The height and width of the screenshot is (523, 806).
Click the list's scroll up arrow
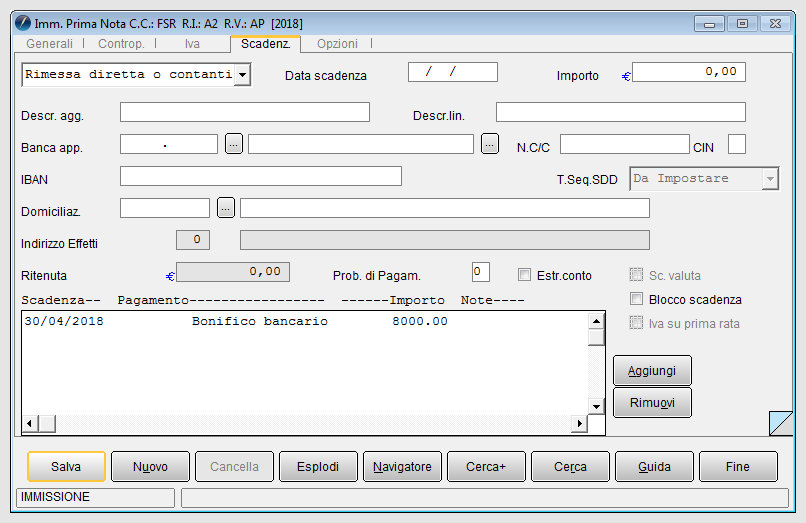pyautogui.click(x=596, y=321)
